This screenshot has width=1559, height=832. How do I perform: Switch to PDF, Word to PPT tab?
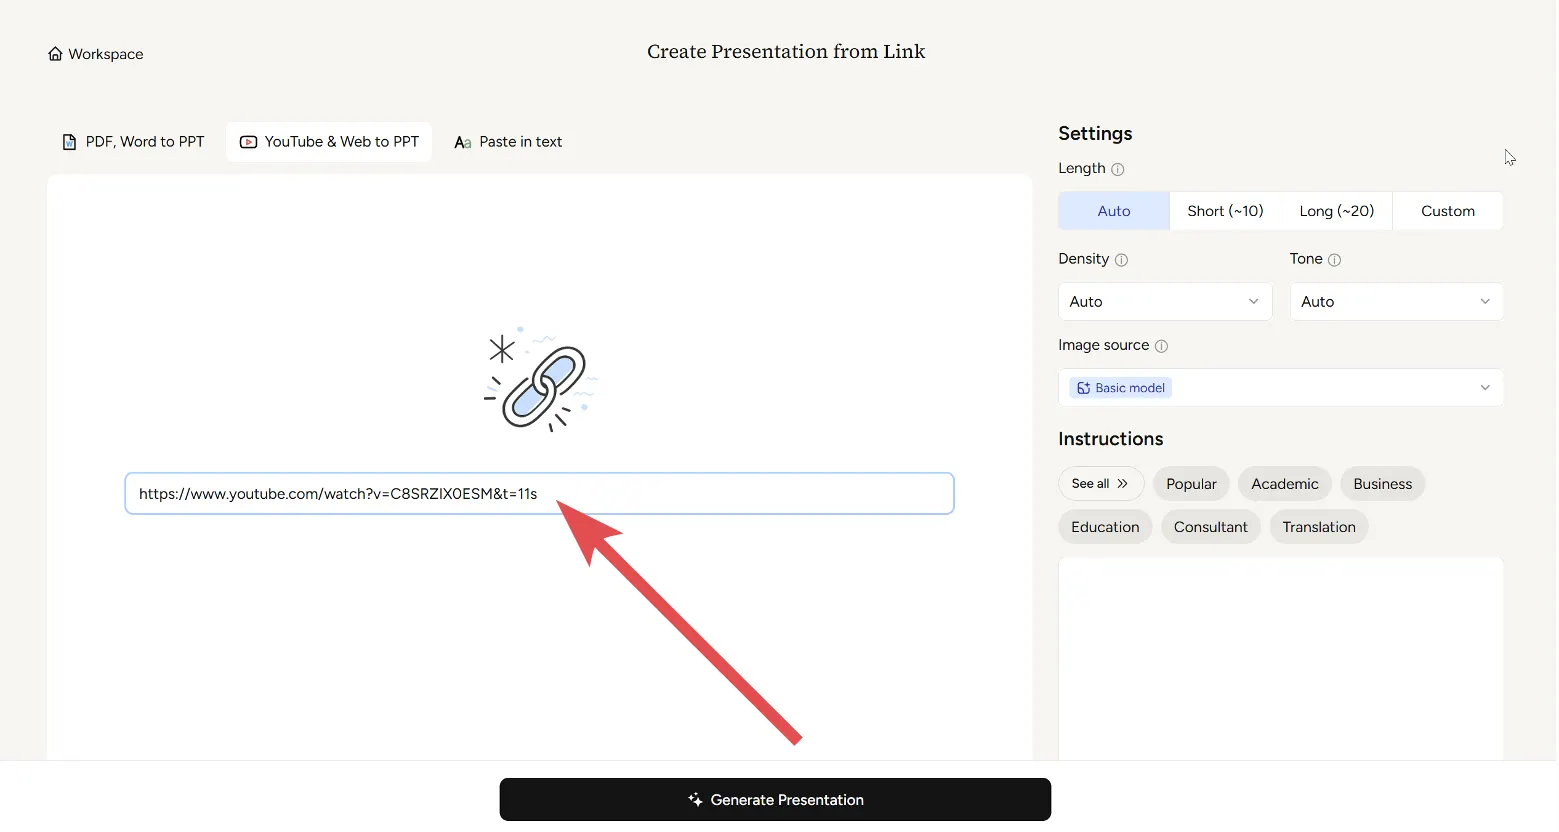[133, 142]
